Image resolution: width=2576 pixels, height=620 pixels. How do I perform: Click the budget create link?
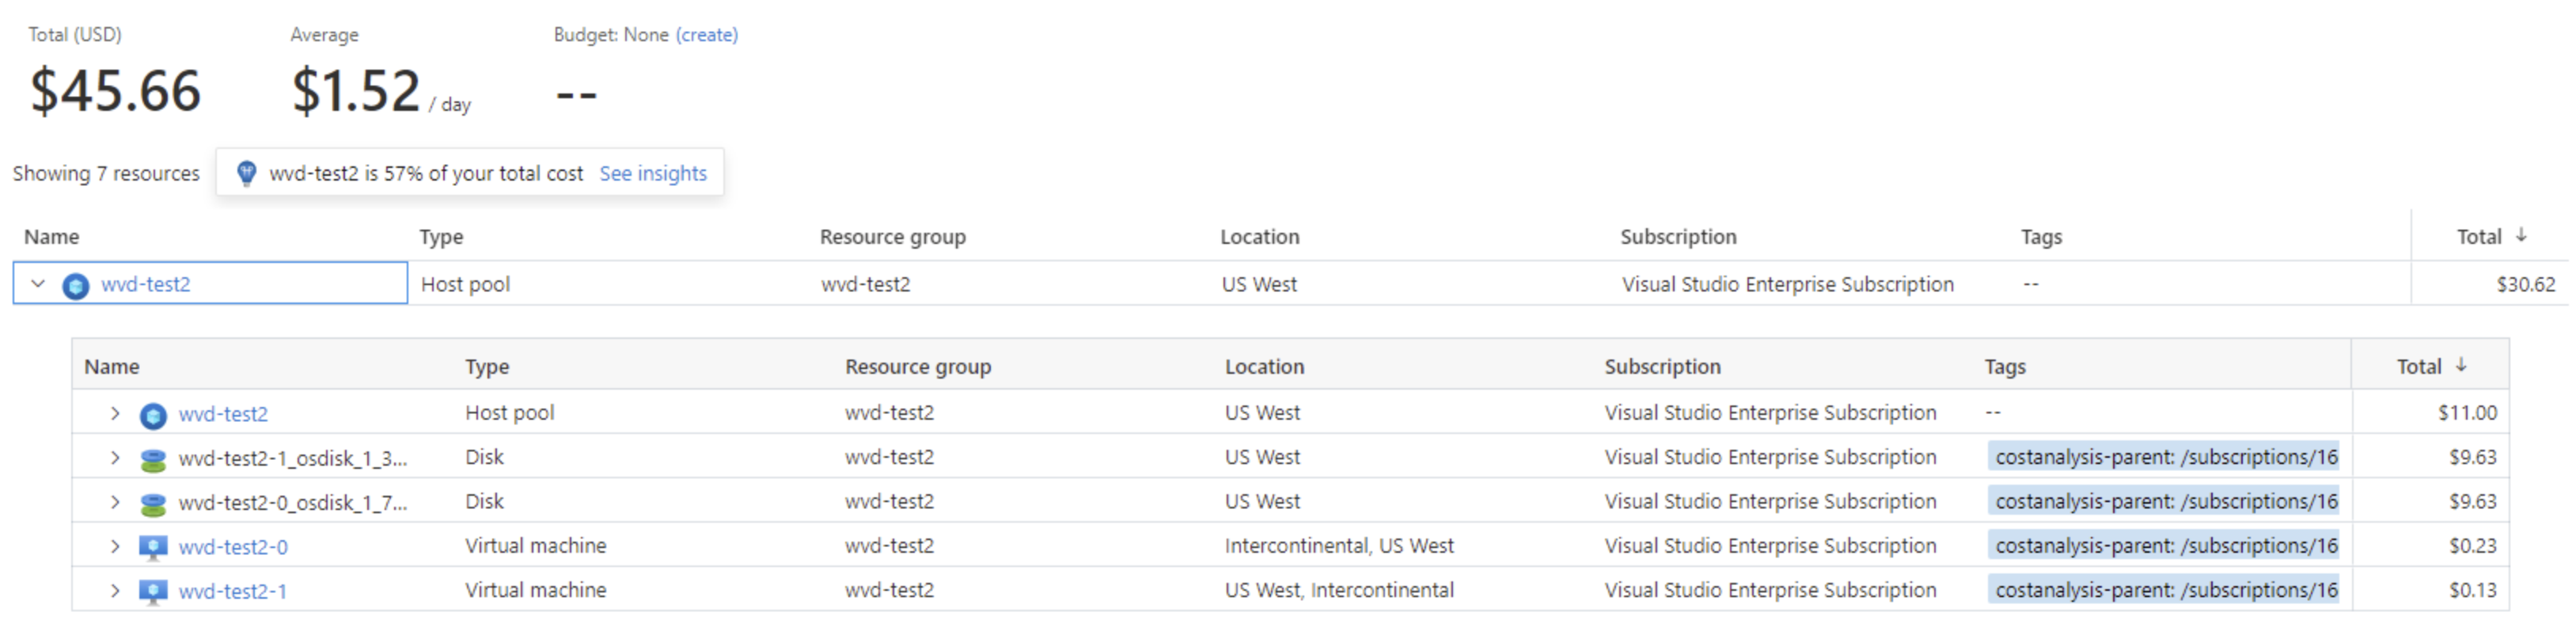(x=707, y=34)
